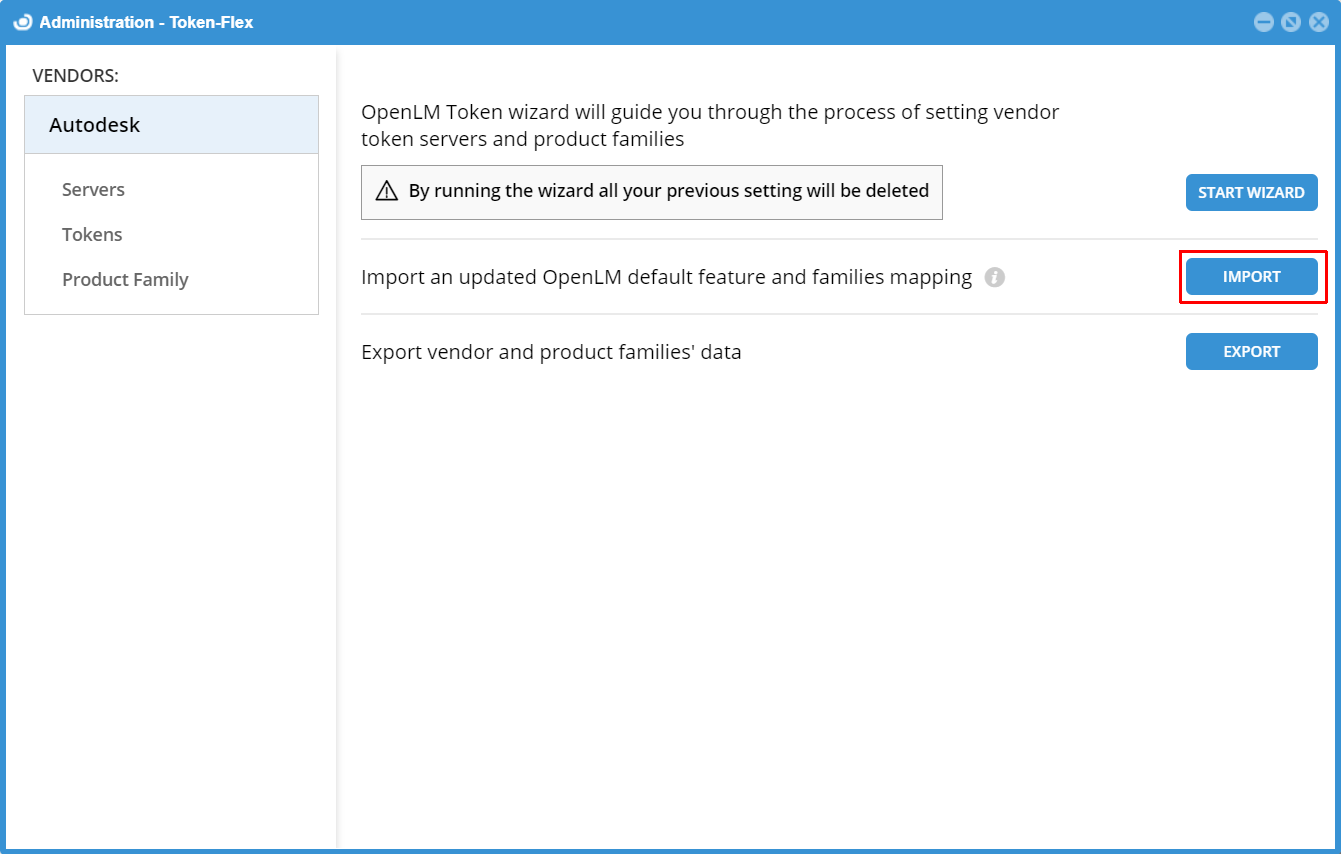1341x854 pixels.
Task: Click the wizard deletion warning banner
Action: 651,191
